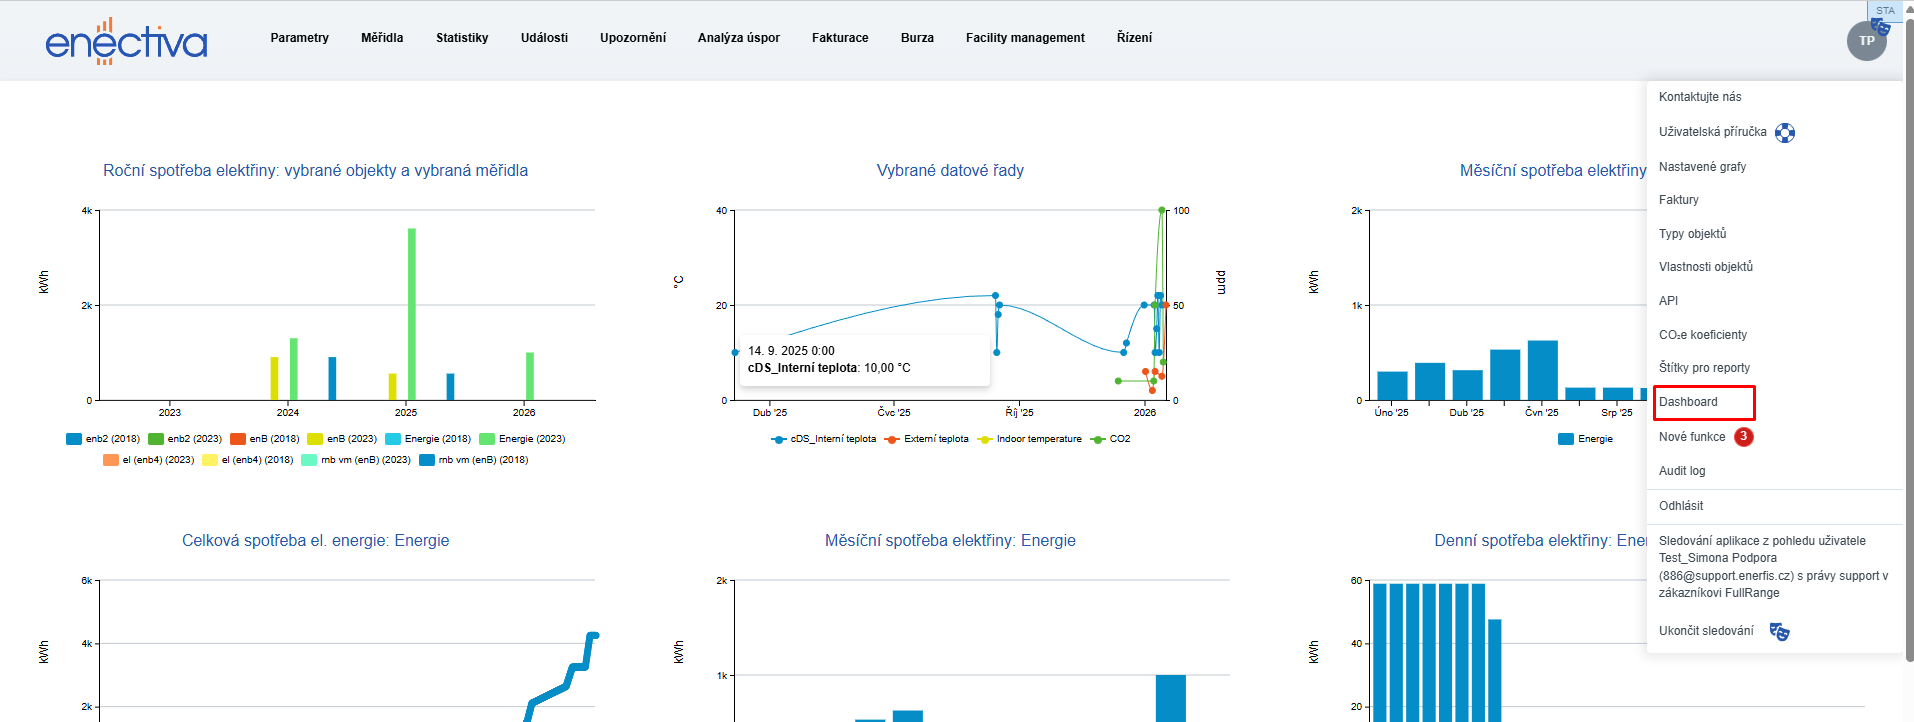Click the green marker icon for CO2 legend
The image size is (1914, 722).
pos(1098,439)
